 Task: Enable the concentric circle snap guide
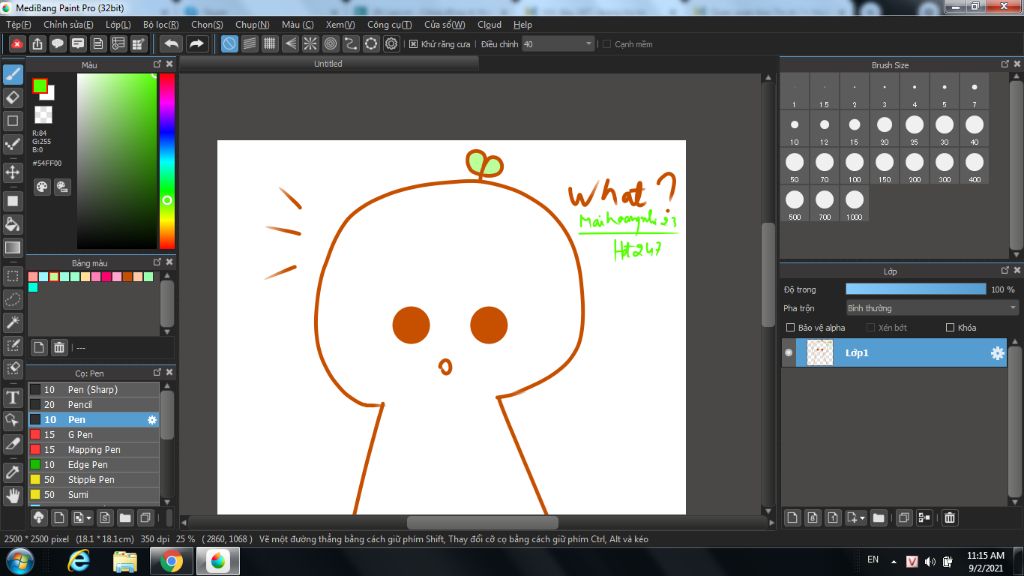click(x=330, y=44)
